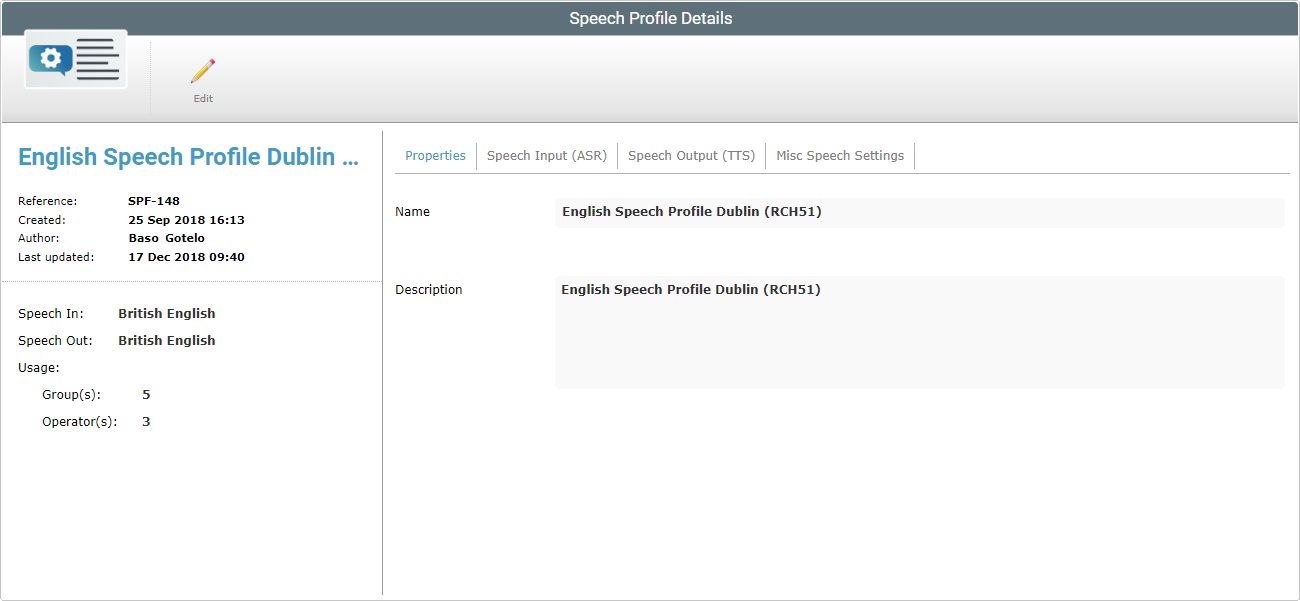1300x601 pixels.
Task: Click the Last updated timestamp
Action: pyautogui.click(x=185, y=256)
